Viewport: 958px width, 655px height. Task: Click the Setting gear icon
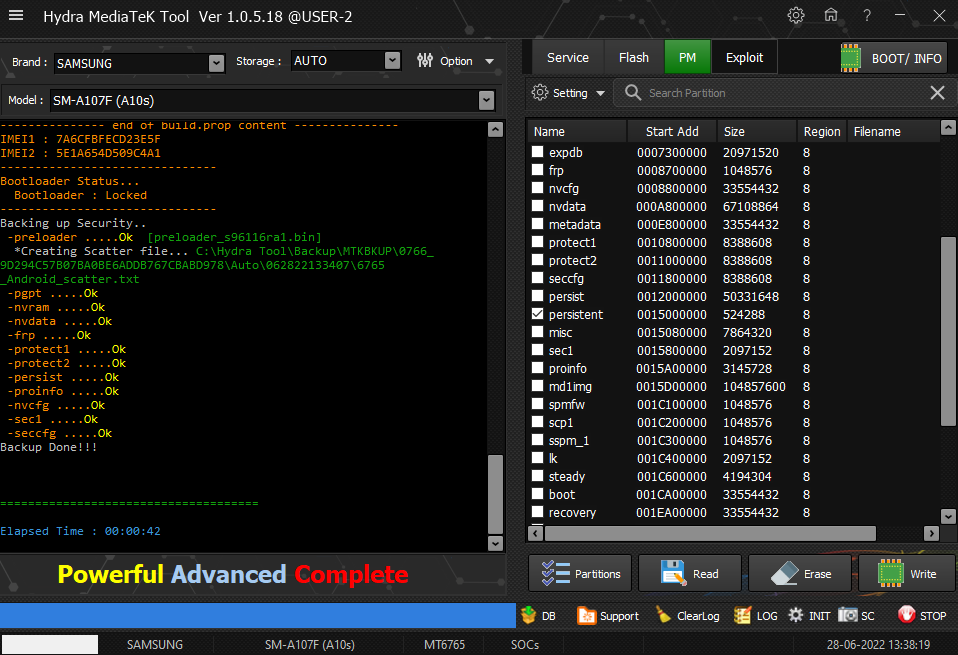[539, 92]
